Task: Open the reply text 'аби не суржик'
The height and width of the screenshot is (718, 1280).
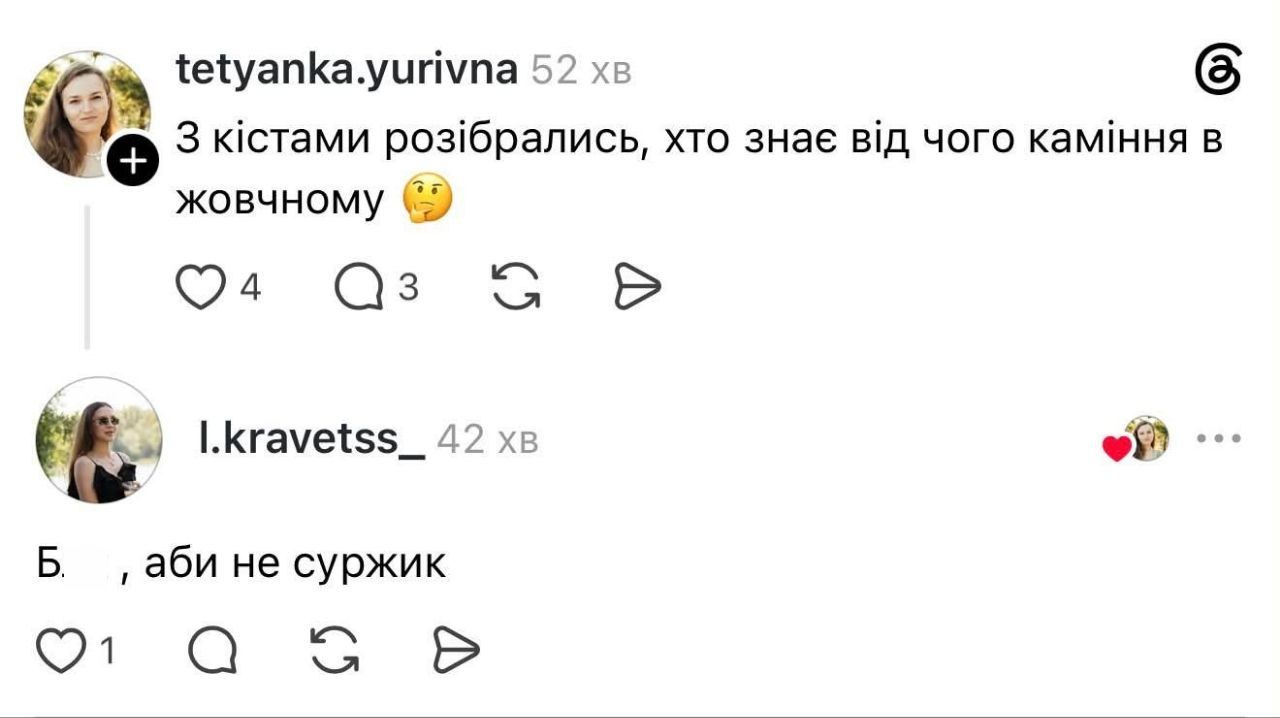Action: [x=295, y=566]
